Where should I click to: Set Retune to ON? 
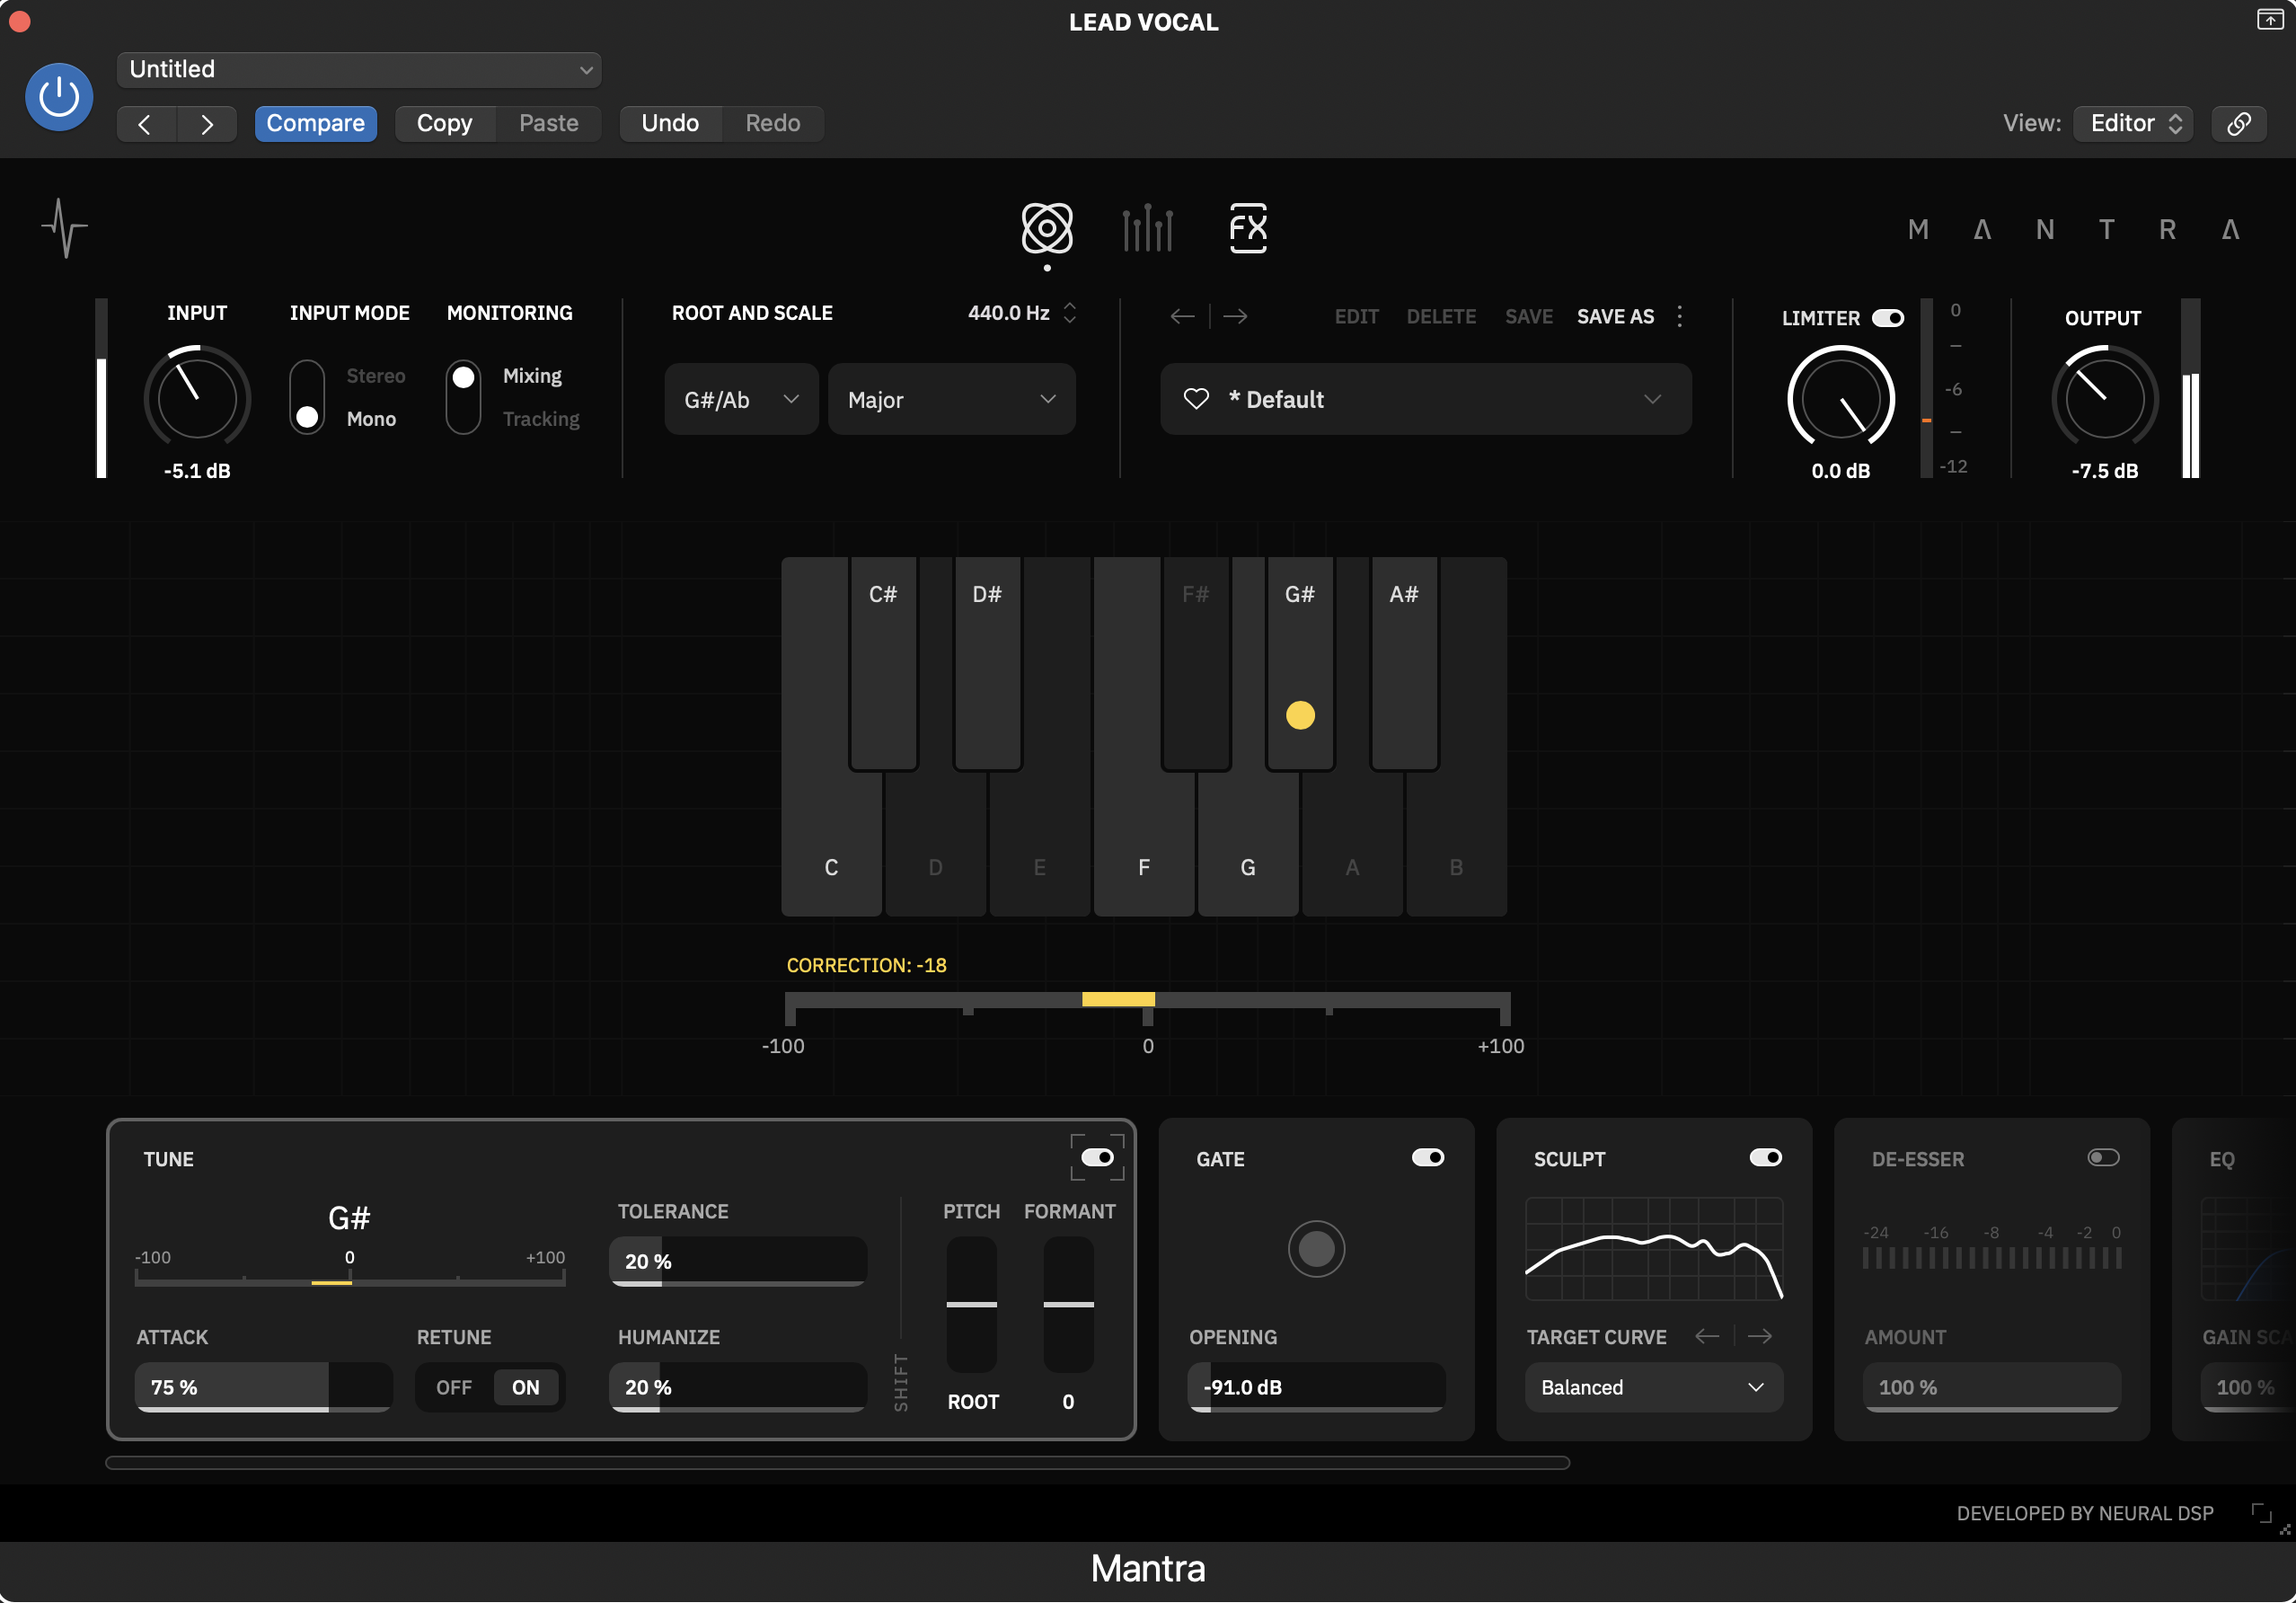coord(526,1387)
